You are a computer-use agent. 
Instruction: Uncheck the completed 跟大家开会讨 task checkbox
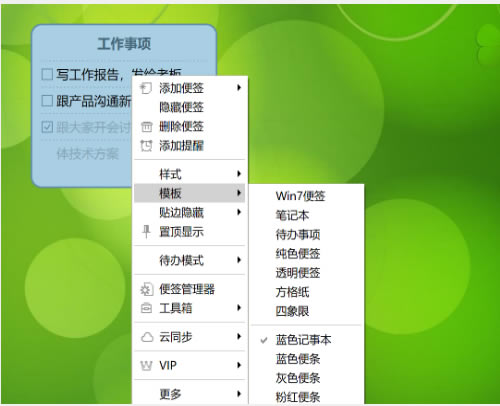(x=47, y=127)
